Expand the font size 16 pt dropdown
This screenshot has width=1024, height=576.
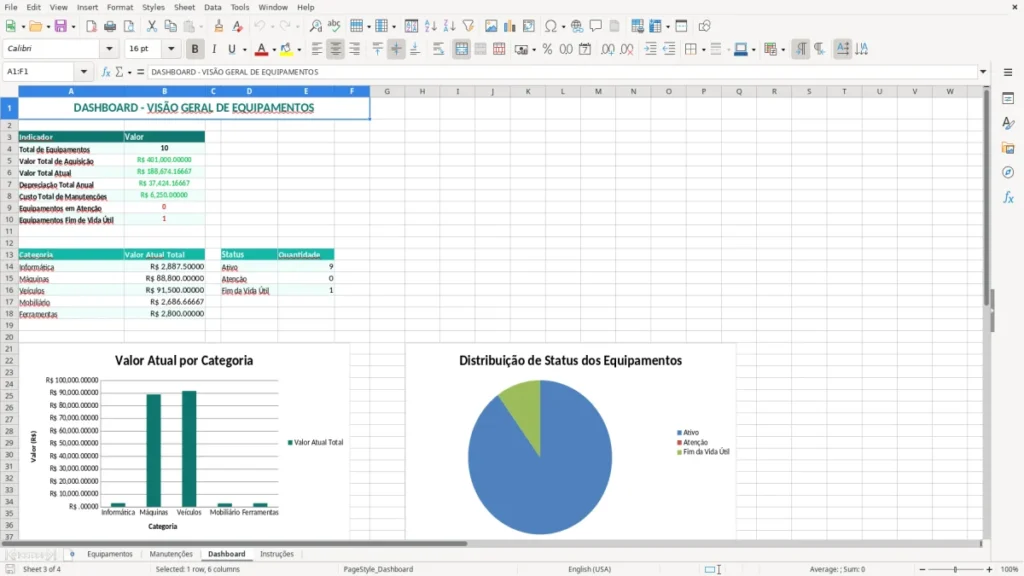pos(171,49)
